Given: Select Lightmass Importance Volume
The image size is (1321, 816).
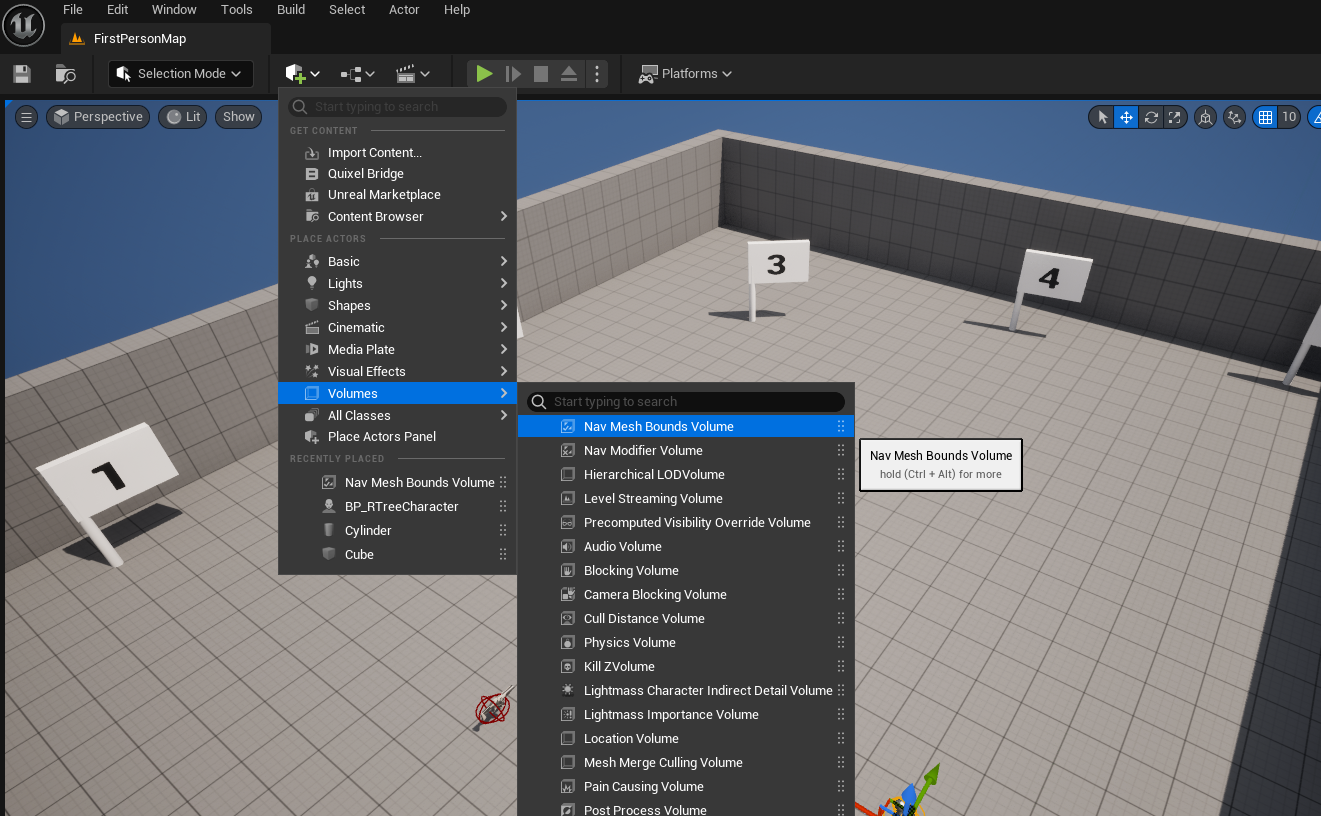Looking at the screenshot, I should [686, 715].
